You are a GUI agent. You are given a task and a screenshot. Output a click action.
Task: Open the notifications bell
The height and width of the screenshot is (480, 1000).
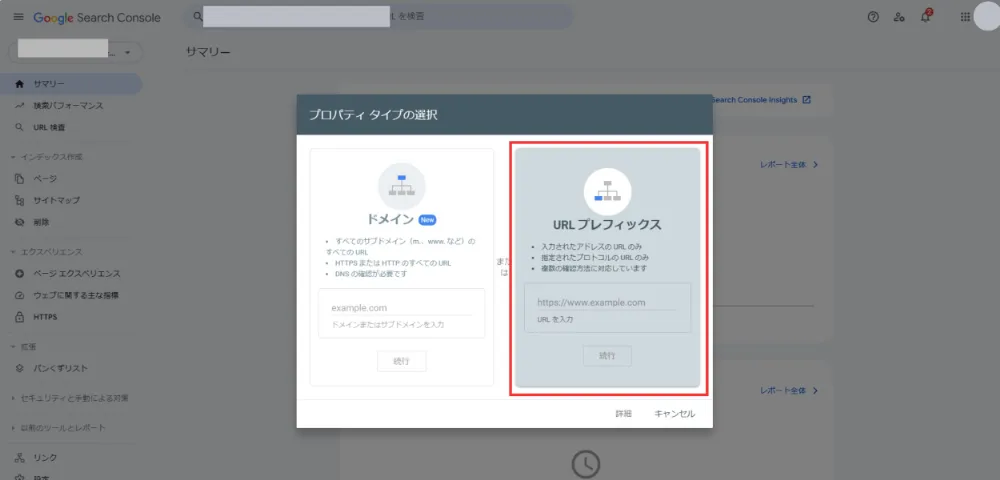(925, 17)
